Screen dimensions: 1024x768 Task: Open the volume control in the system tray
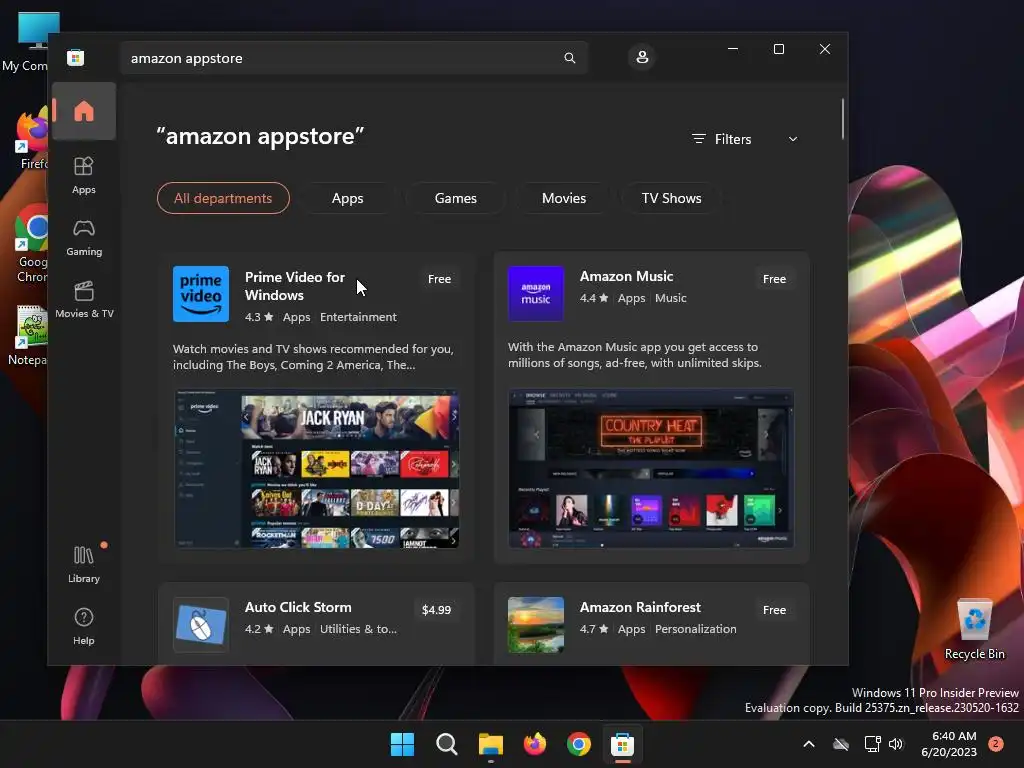pyautogui.click(x=896, y=744)
